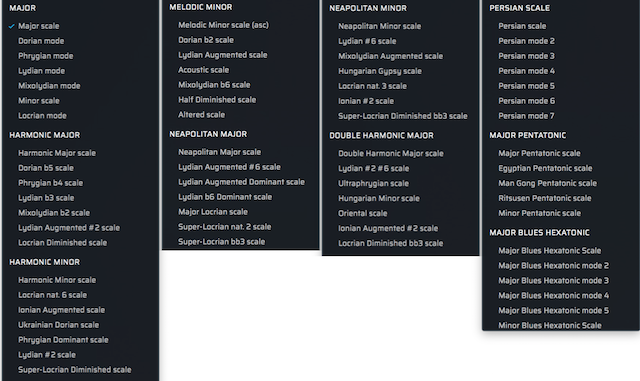Screen dimensions: 640x381
Task: Select Mixolydian Augmented scale
Action: point(390,56)
